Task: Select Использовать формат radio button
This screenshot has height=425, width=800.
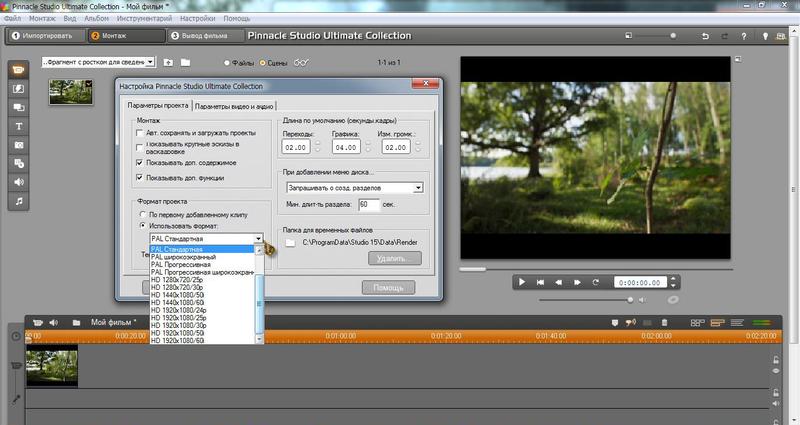Action: coord(143,225)
